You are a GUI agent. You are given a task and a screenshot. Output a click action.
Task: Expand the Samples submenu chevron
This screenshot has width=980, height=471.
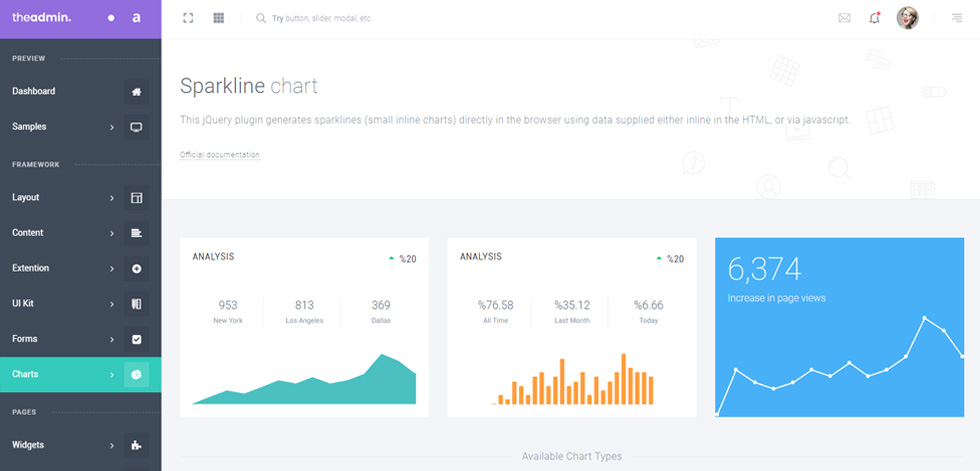pyautogui.click(x=112, y=127)
